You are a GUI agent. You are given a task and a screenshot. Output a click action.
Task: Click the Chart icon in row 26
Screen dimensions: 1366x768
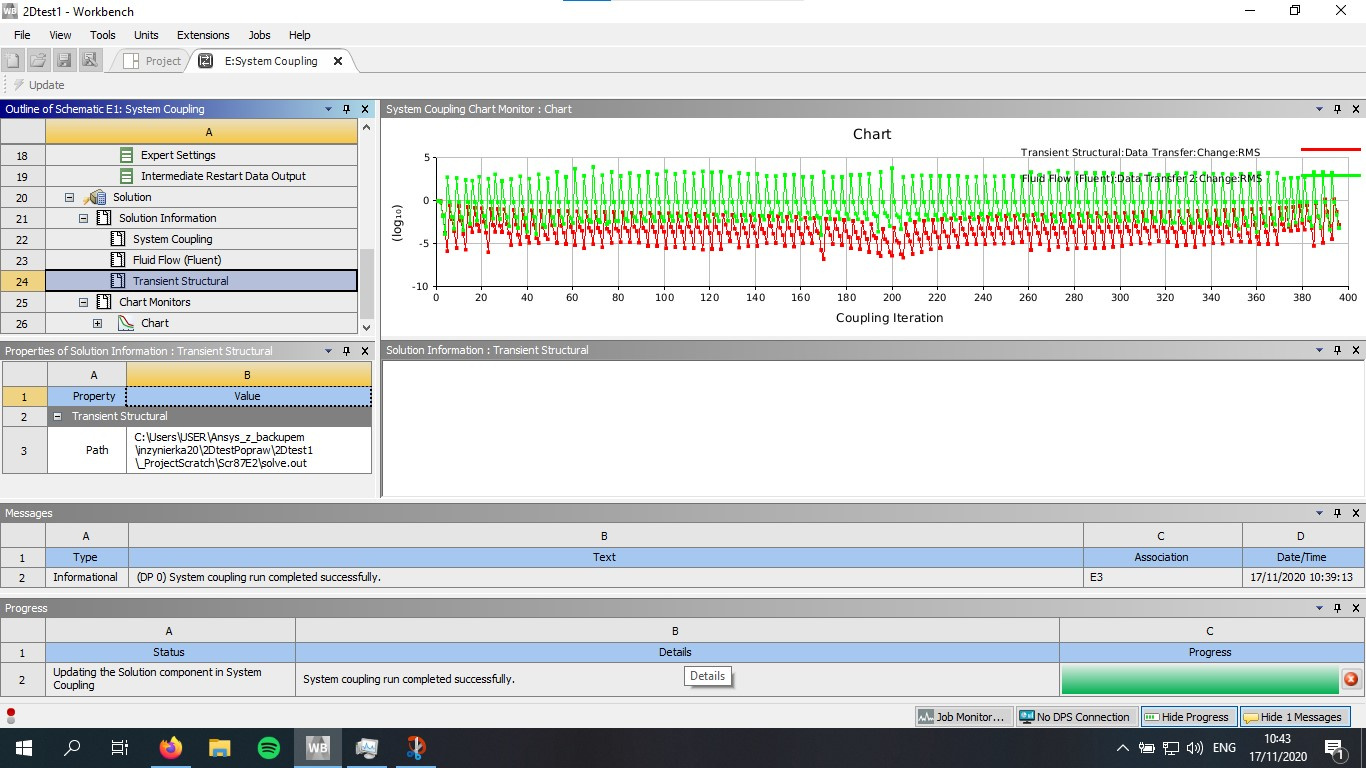tap(126, 323)
